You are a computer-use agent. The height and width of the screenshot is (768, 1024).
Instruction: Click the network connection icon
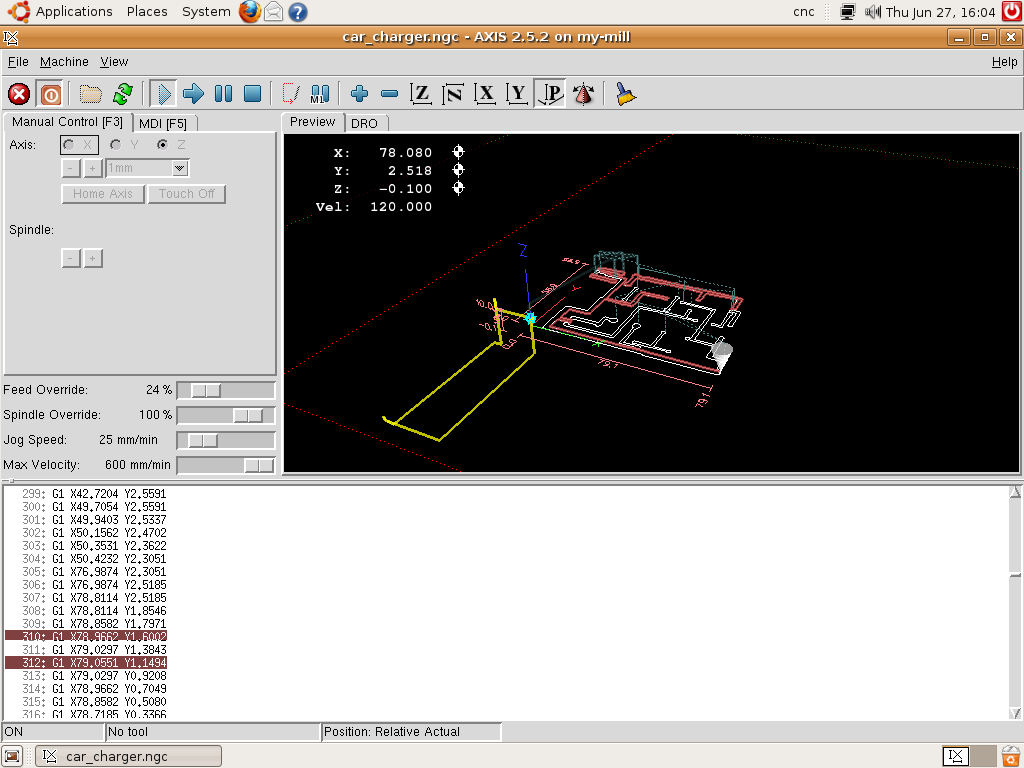[848, 12]
